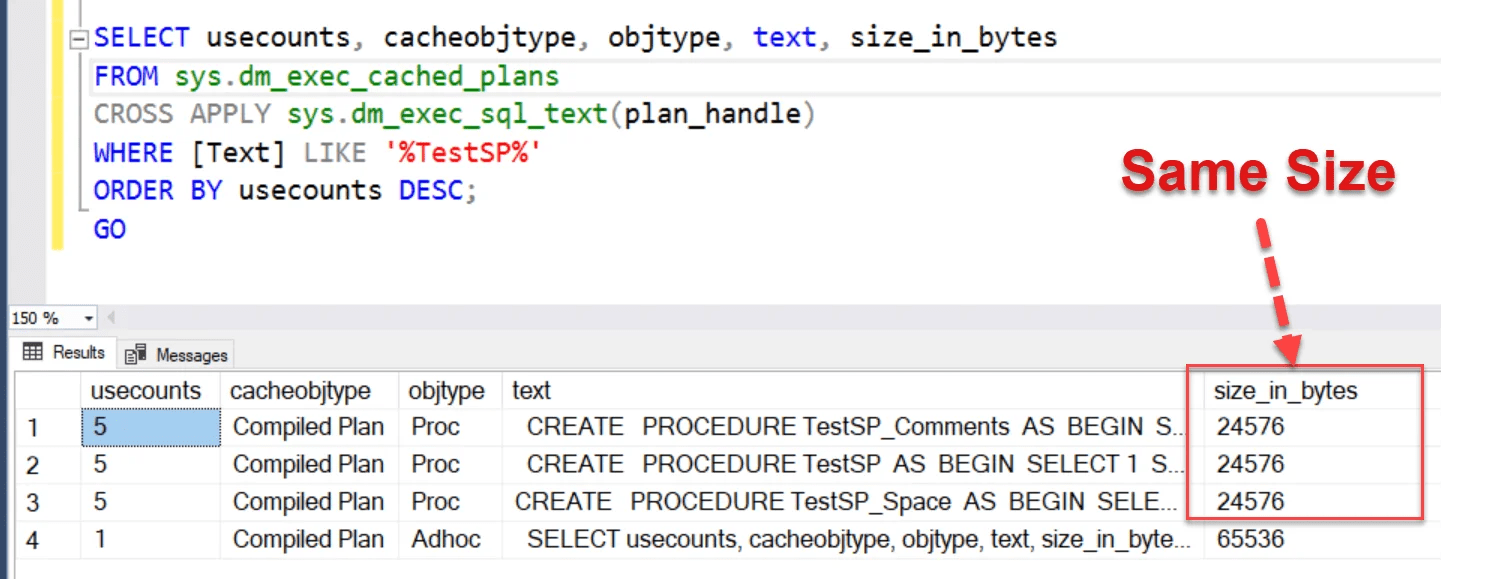
Task: Click the small left arrow beside the zoom box
Action: [110, 316]
